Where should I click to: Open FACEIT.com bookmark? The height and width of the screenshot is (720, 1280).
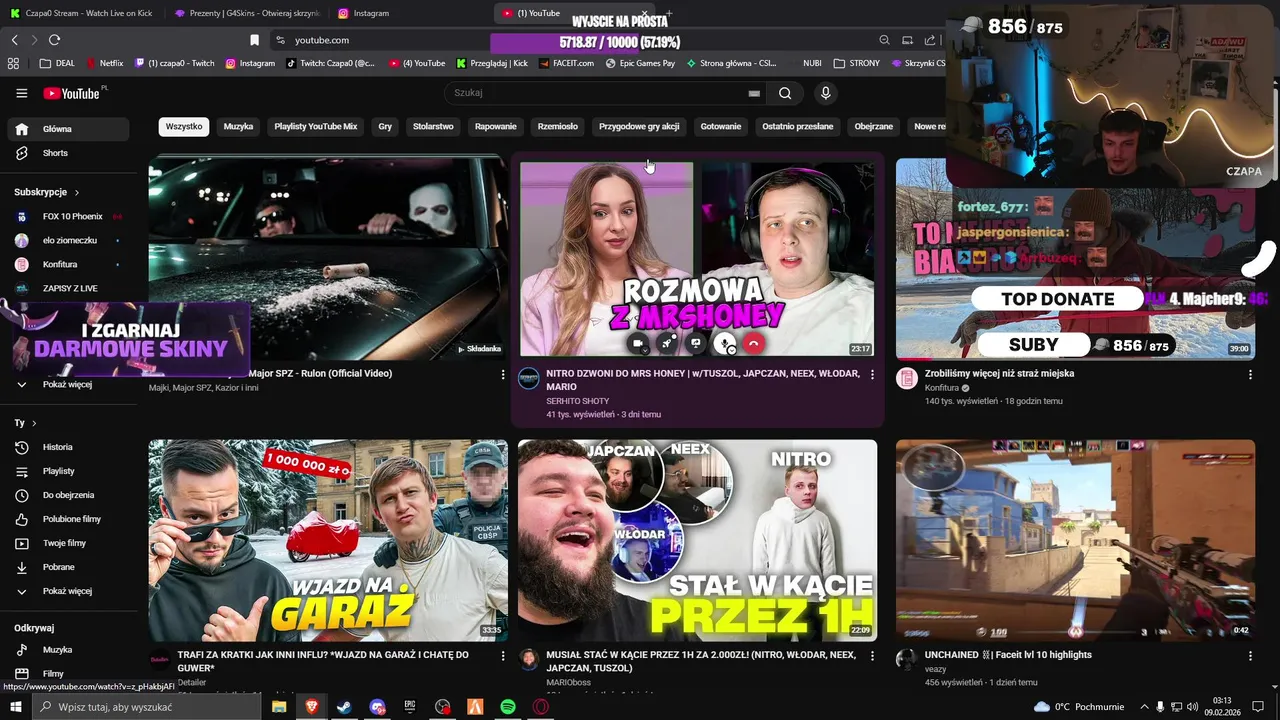tap(566, 63)
